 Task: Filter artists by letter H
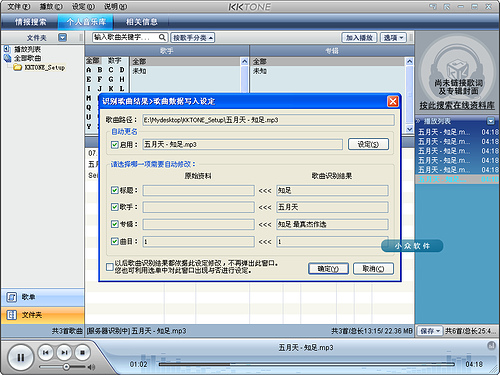tap(122, 79)
